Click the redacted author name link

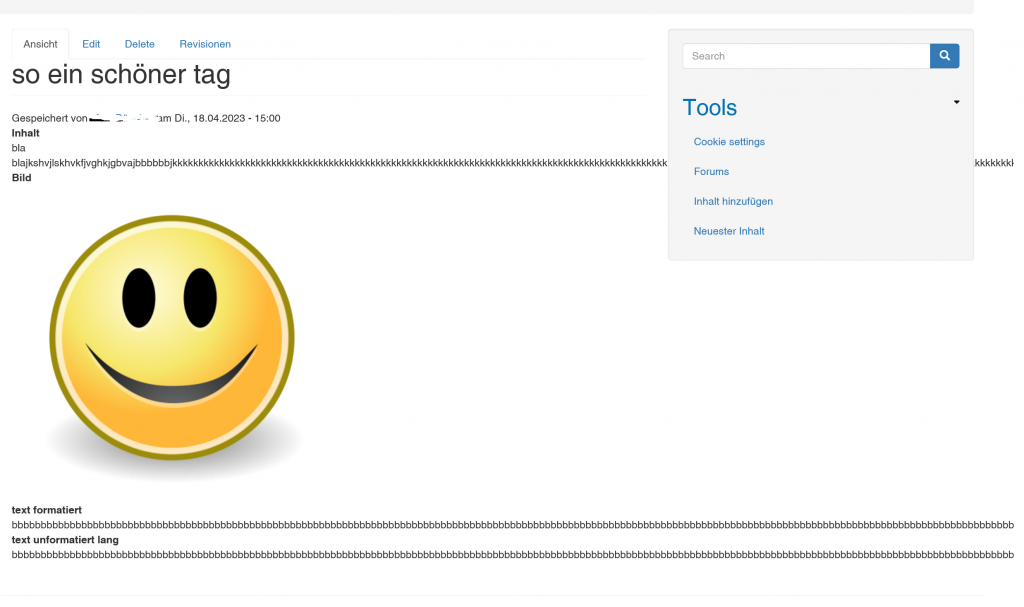click(x=122, y=118)
